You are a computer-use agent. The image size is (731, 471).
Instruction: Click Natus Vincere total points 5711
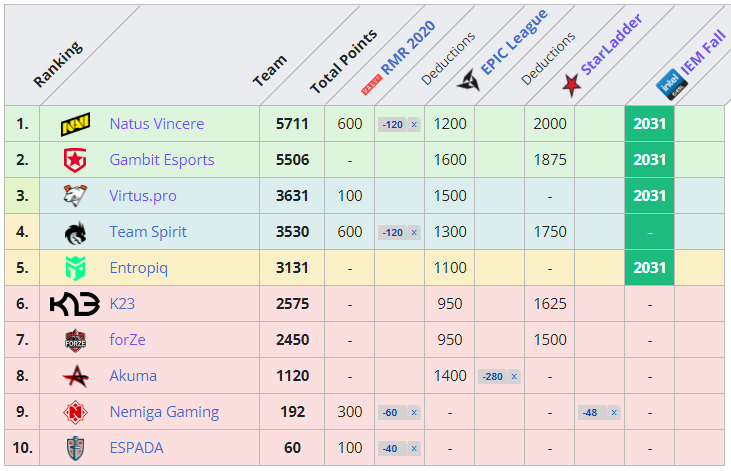pyautogui.click(x=292, y=124)
